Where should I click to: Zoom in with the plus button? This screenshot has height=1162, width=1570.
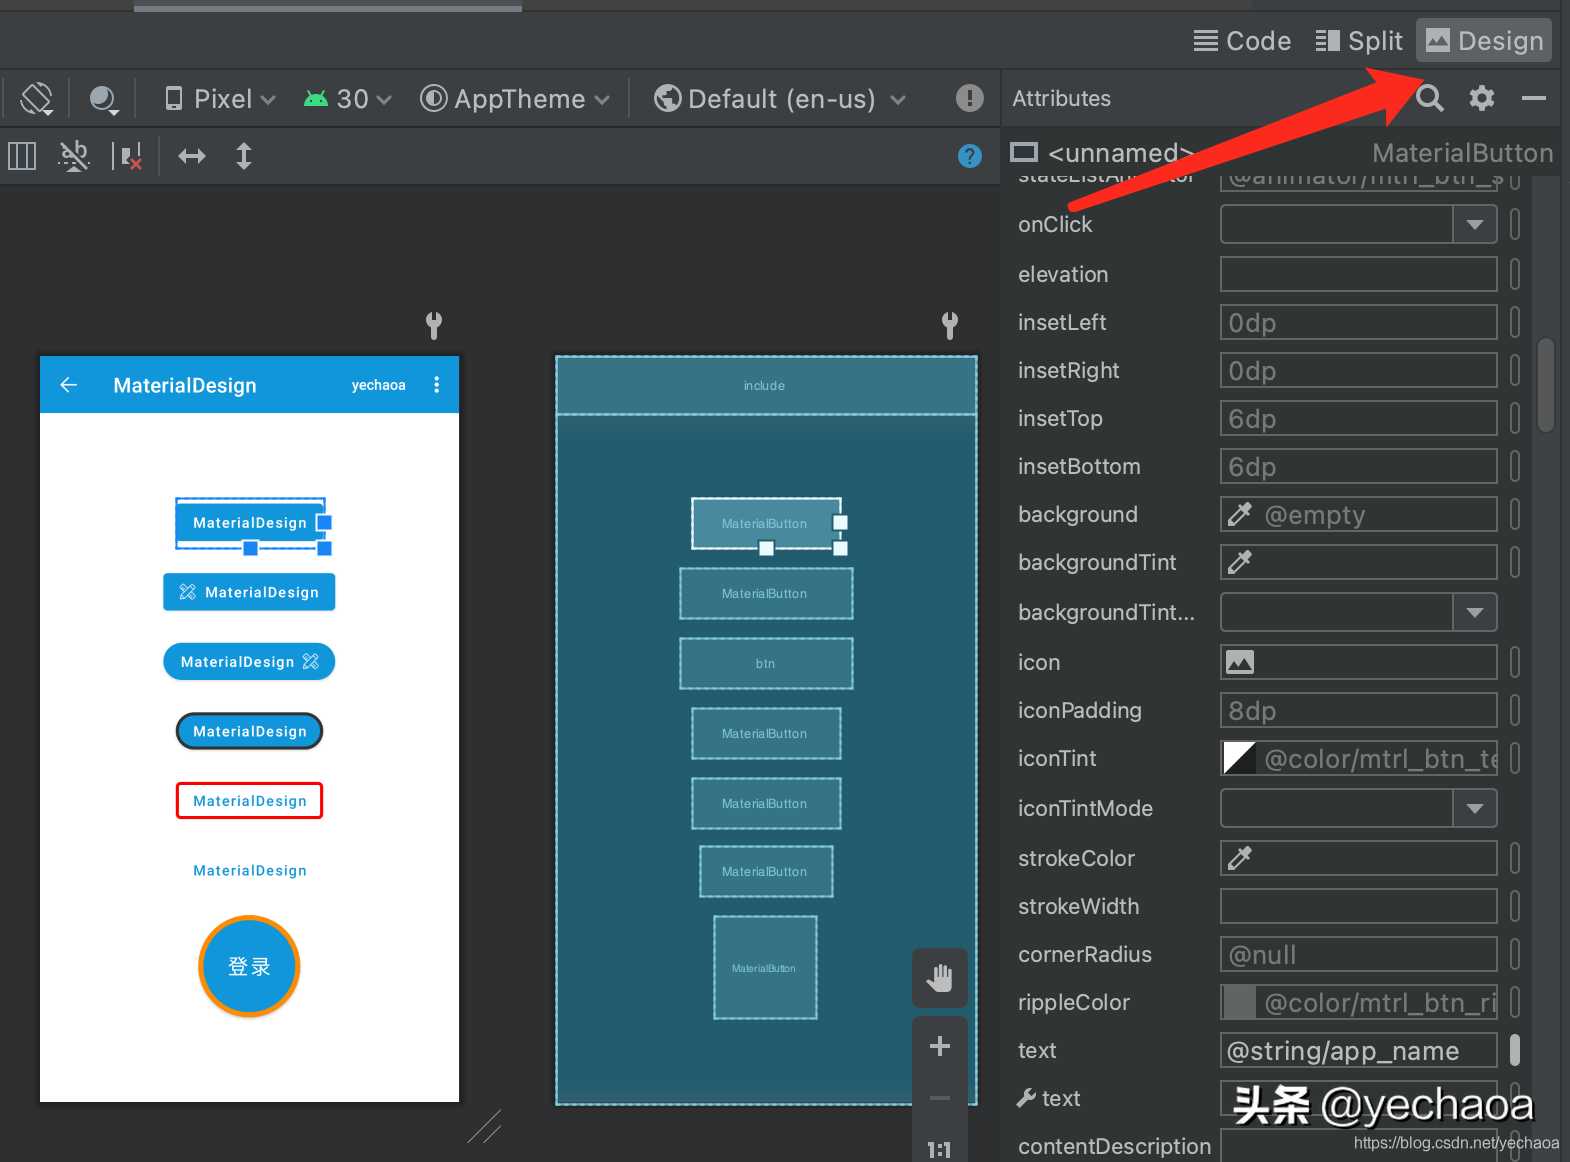pos(939,1046)
